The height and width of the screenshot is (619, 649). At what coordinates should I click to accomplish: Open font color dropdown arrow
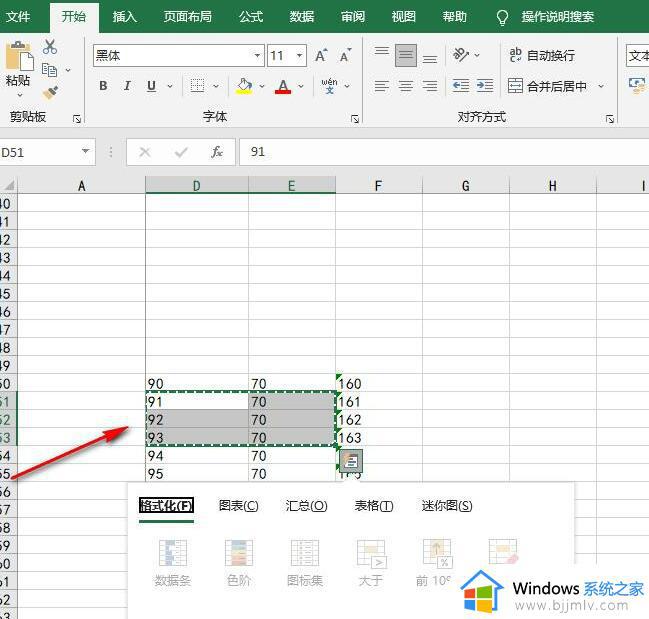(x=301, y=86)
